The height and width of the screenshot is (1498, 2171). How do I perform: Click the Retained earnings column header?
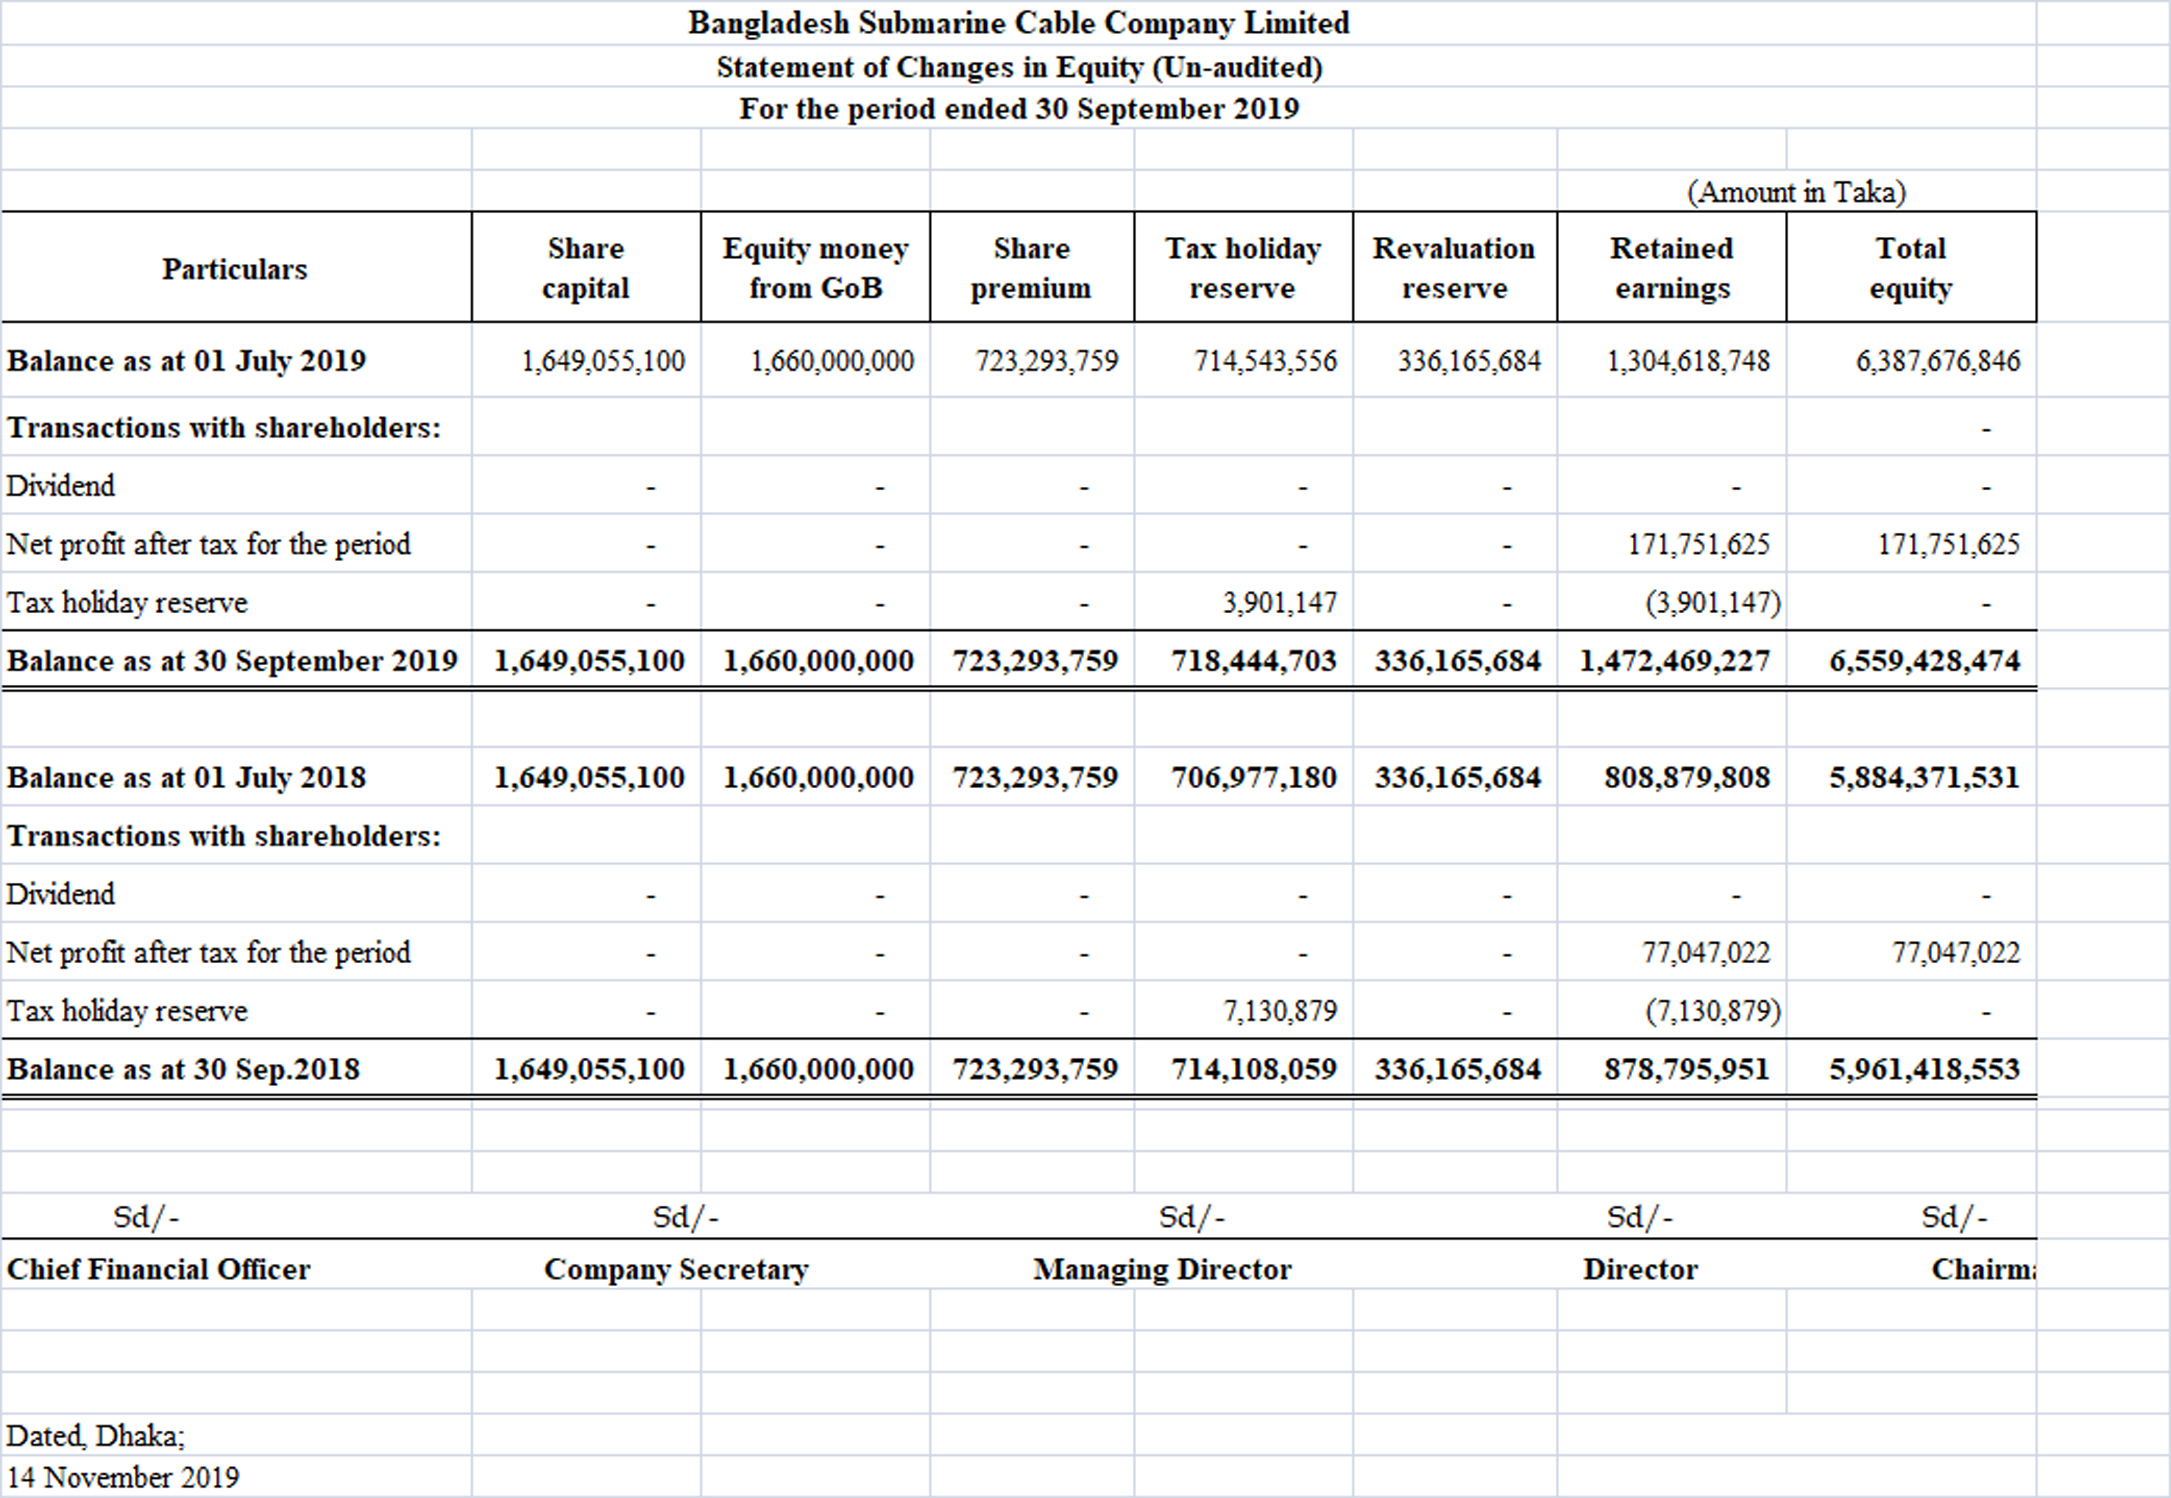(1671, 268)
